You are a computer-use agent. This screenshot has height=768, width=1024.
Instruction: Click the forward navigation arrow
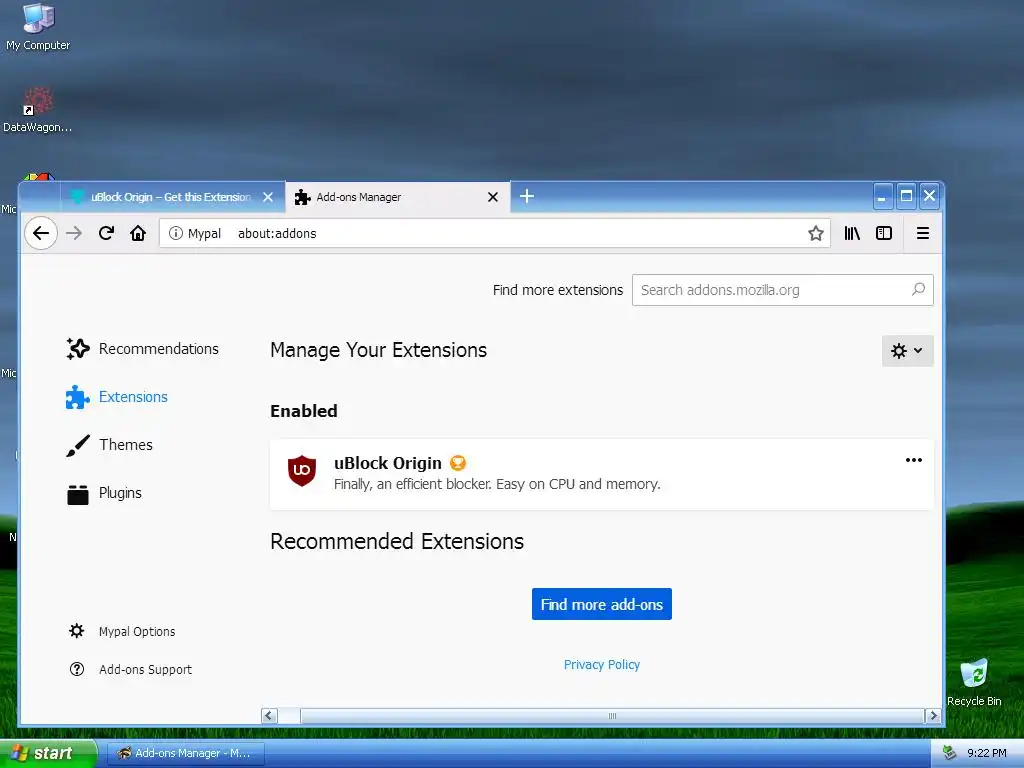[x=74, y=233]
